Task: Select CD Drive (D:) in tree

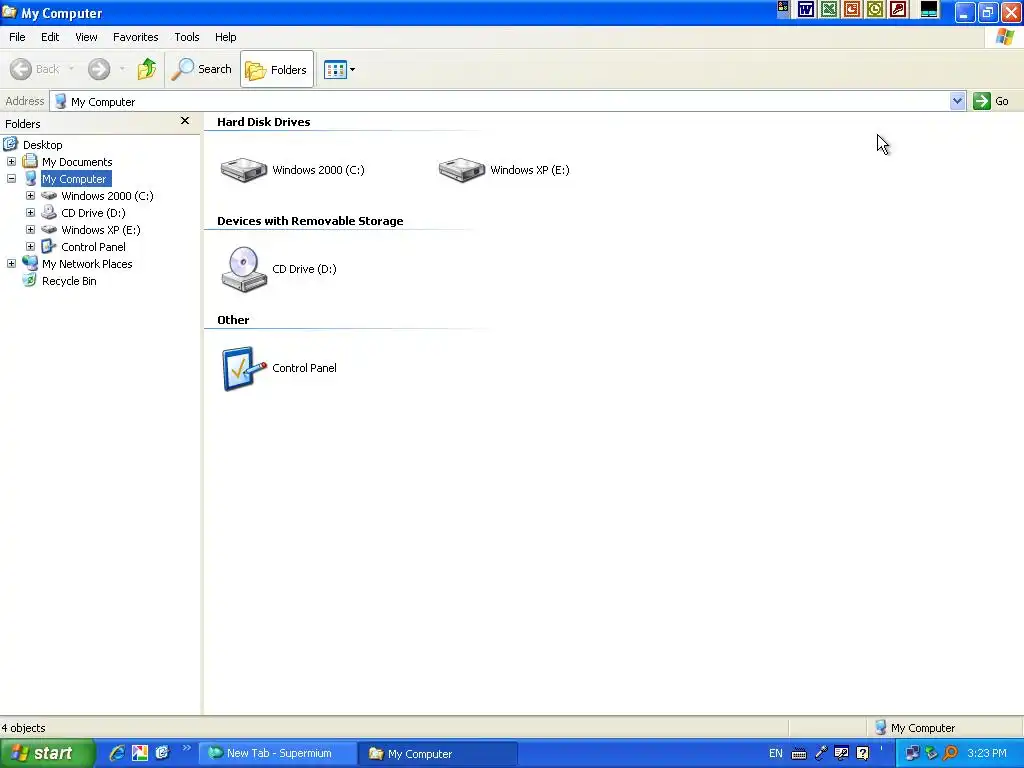Action: [93, 213]
